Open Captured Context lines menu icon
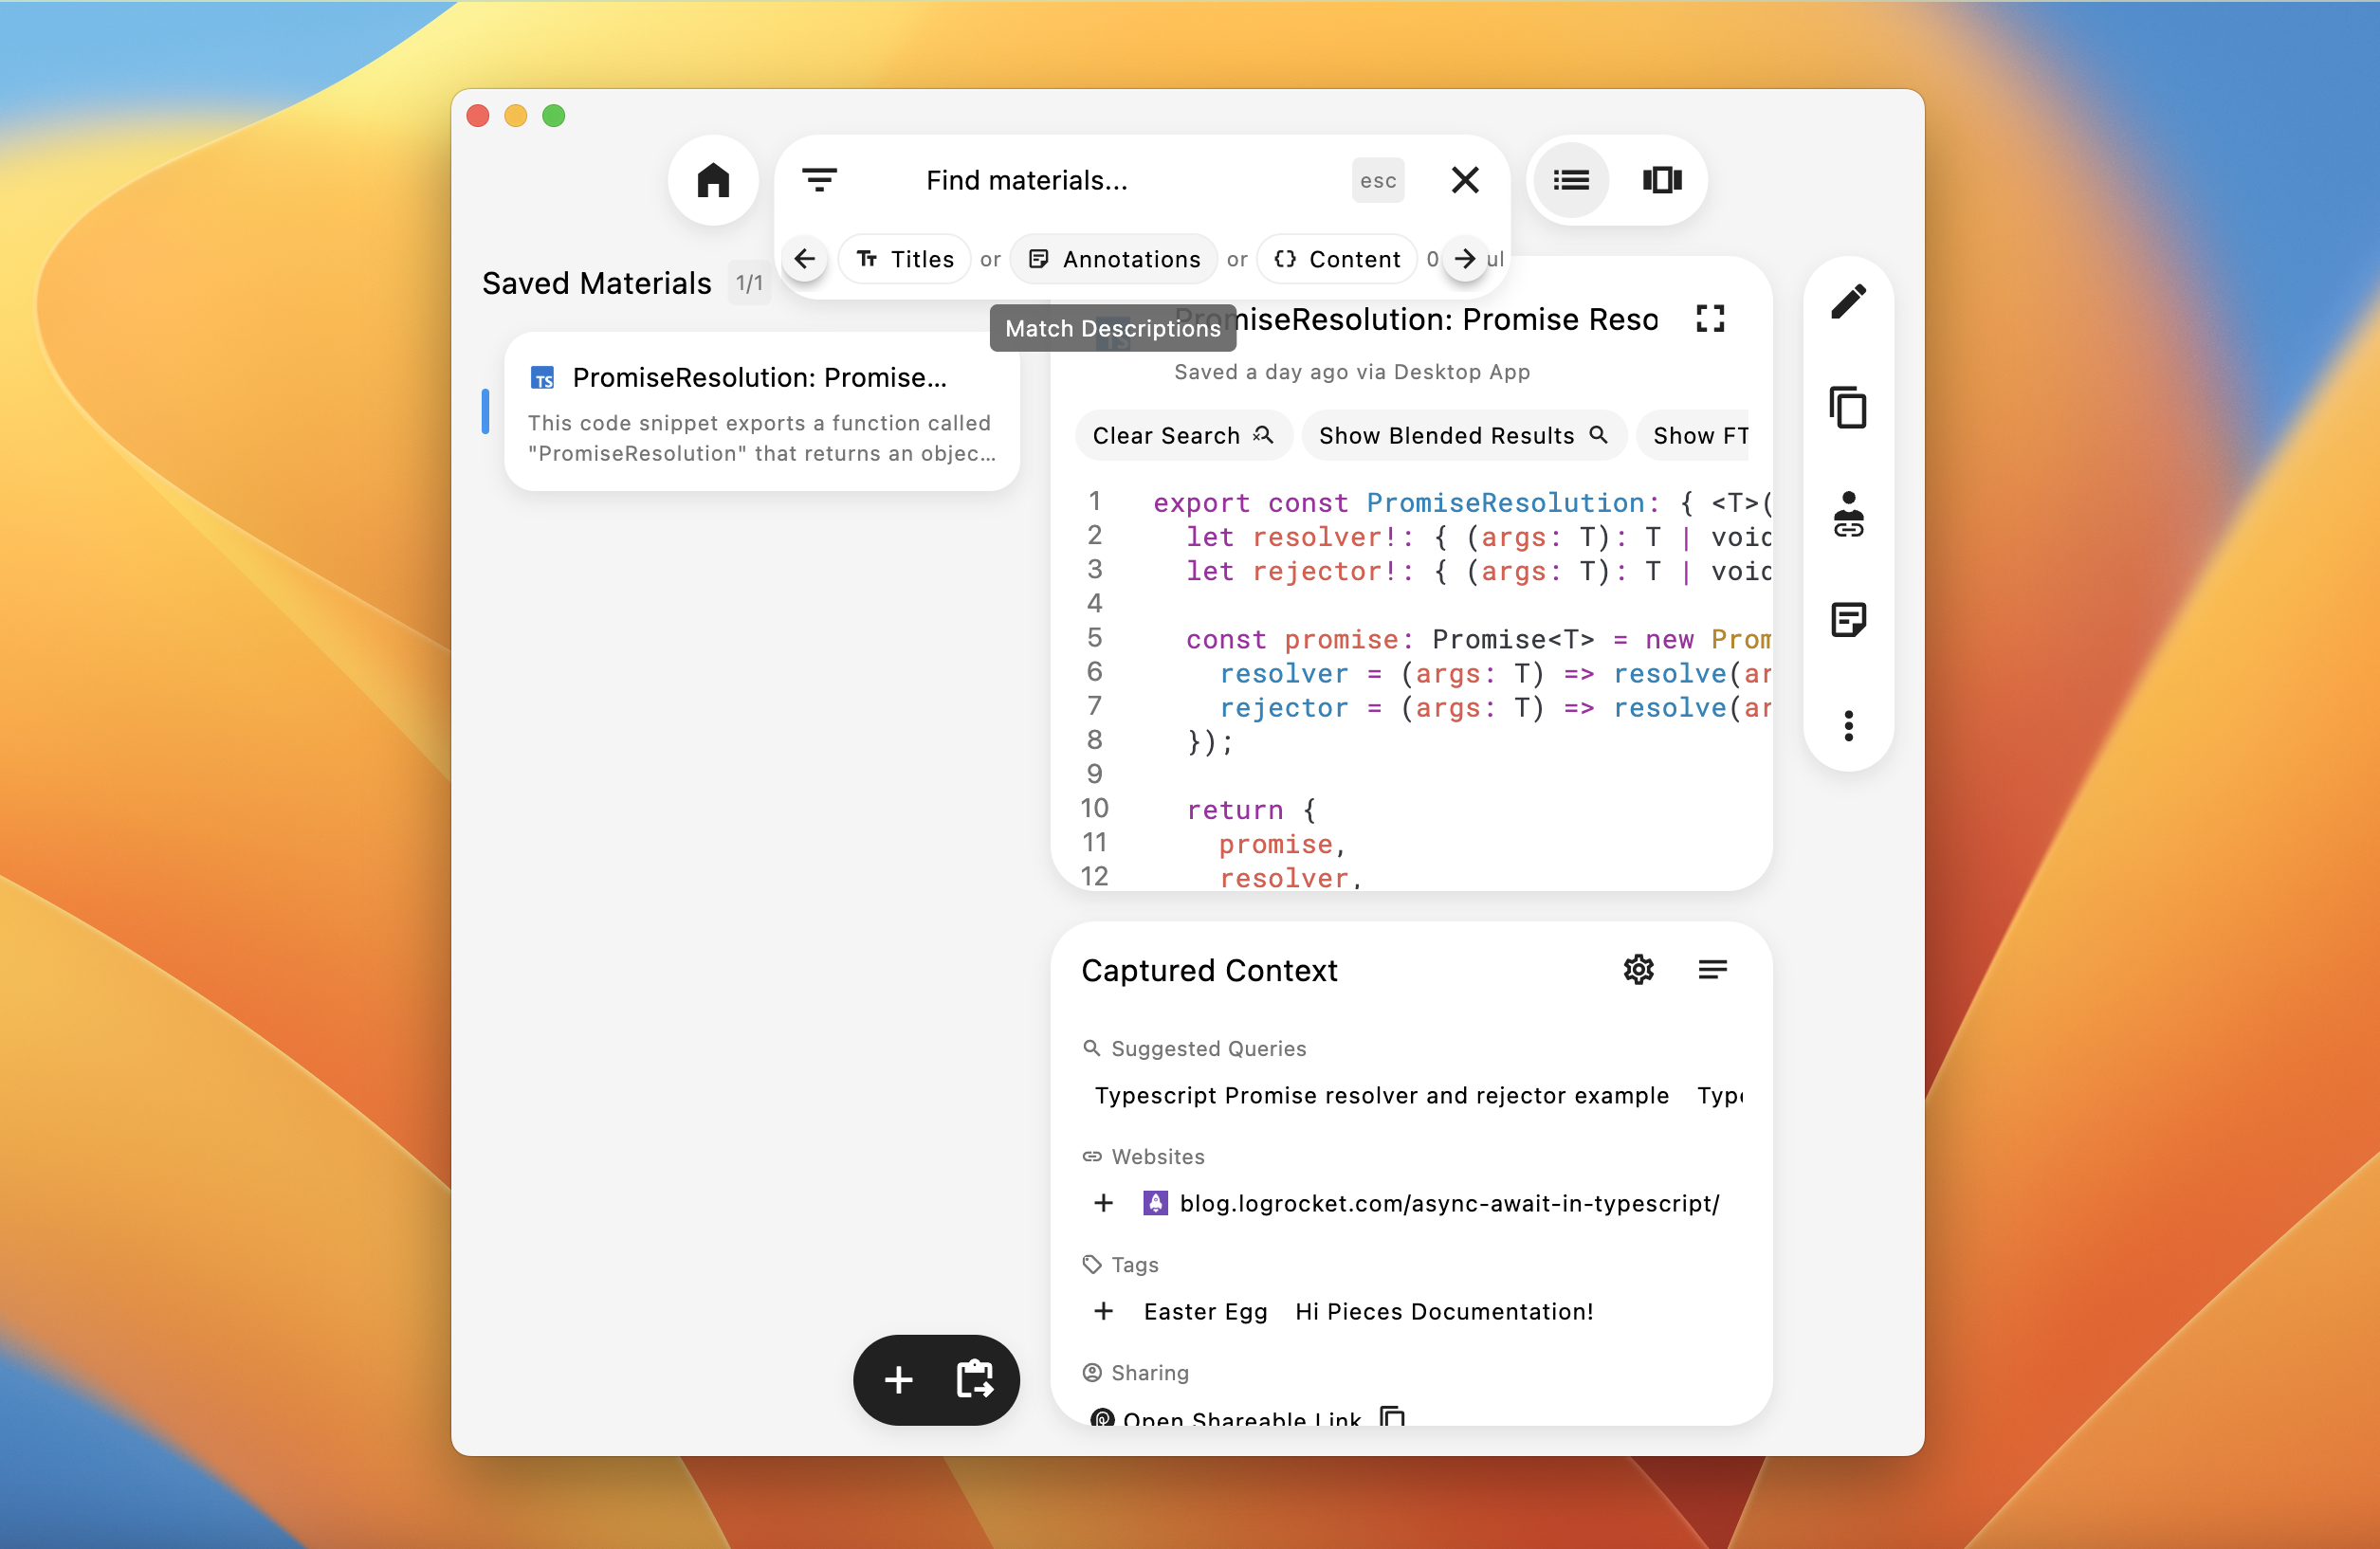The width and height of the screenshot is (2380, 1549). tap(1712, 969)
